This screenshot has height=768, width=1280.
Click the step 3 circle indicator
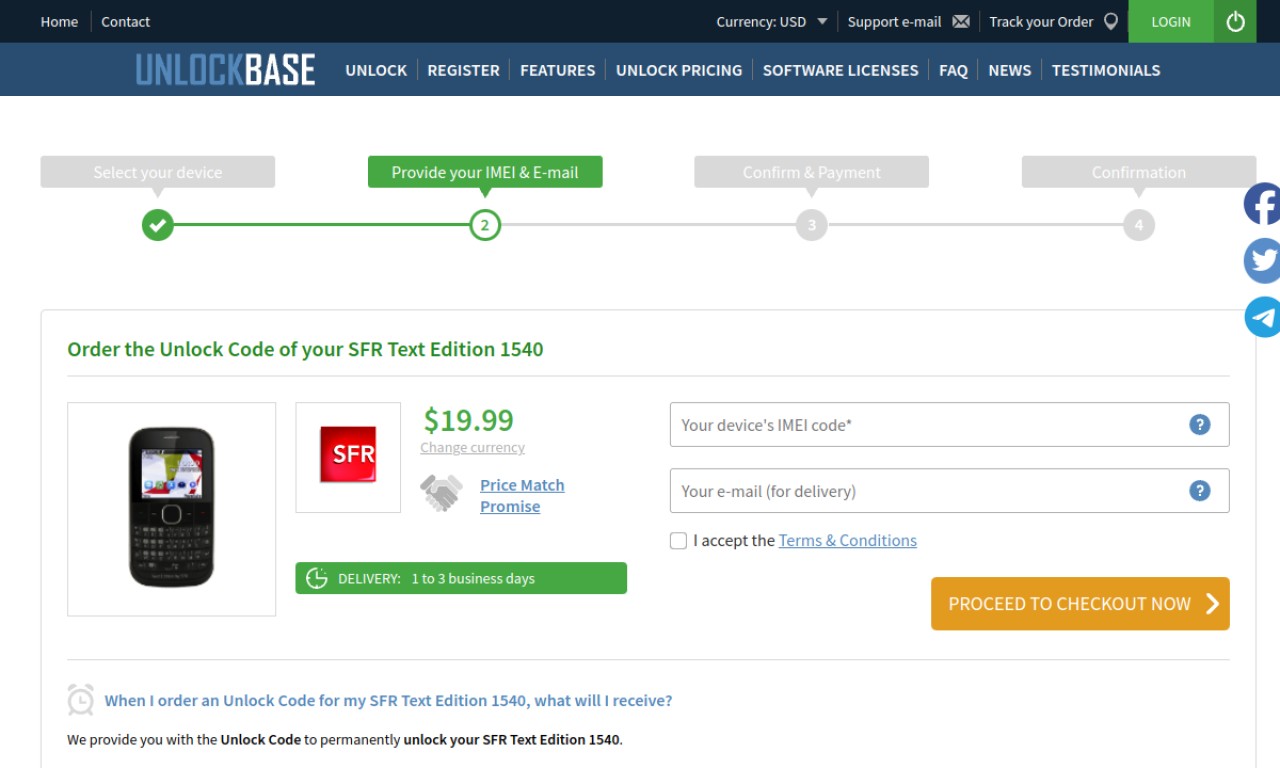coord(811,225)
